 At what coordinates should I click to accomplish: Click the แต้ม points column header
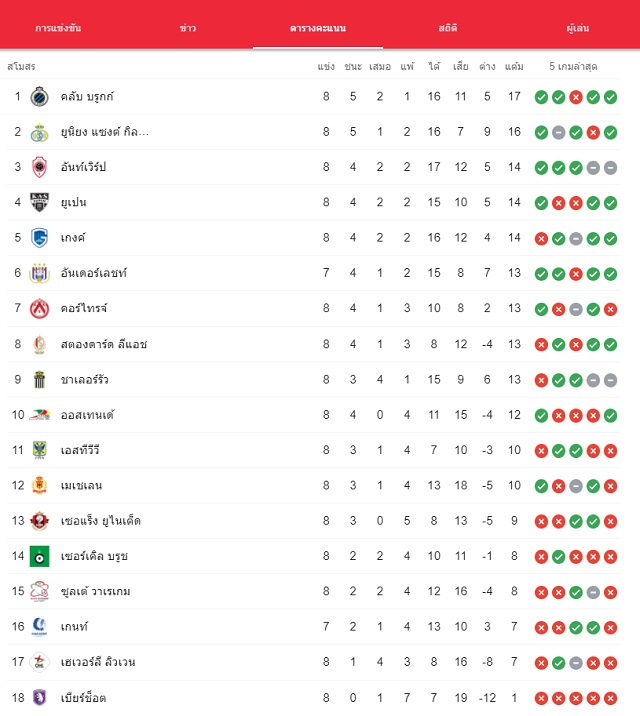click(x=514, y=67)
